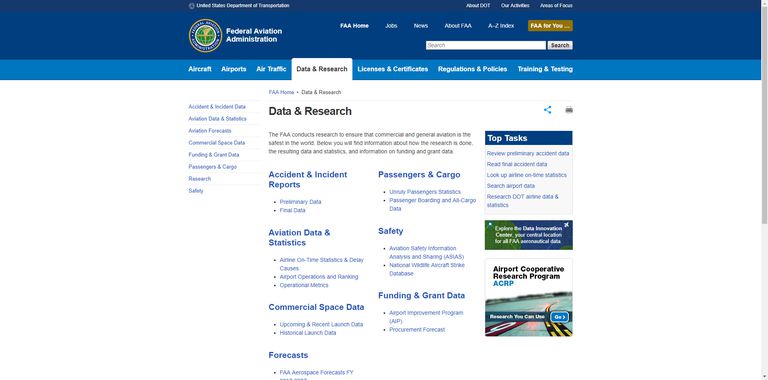The width and height of the screenshot is (768, 380).
Task: Click the Accident & Incident Reports heading
Action: click(308, 180)
